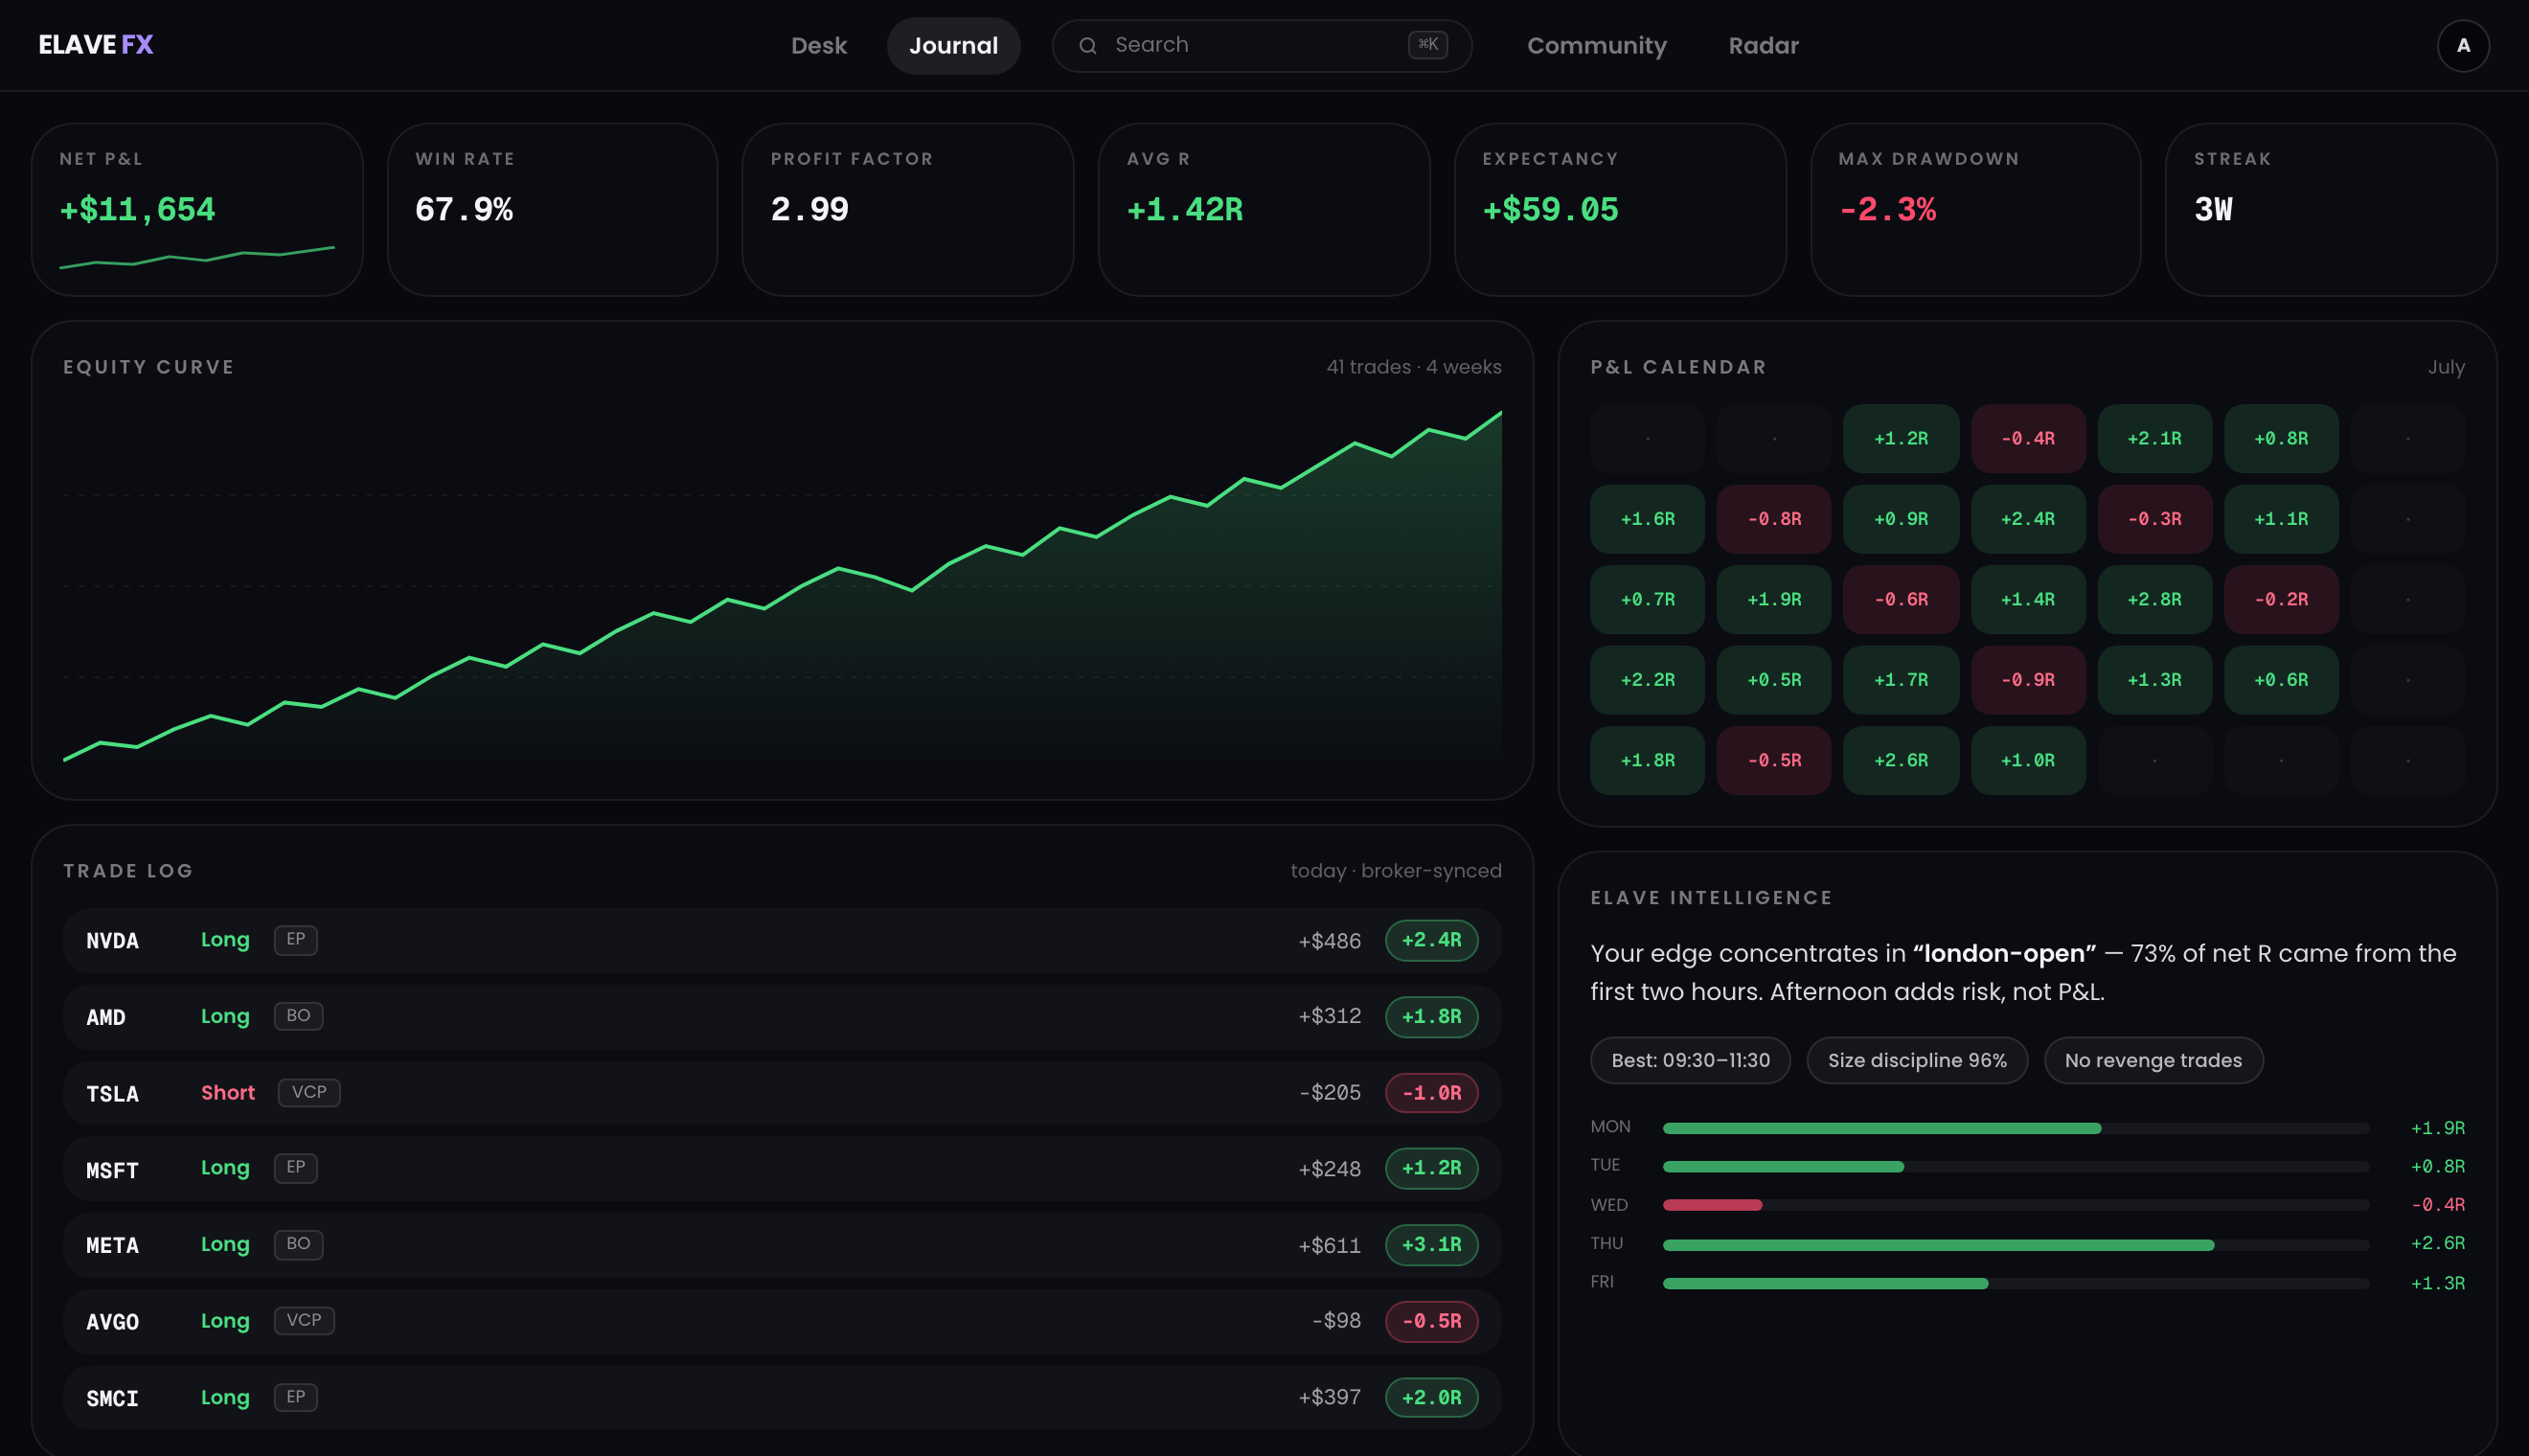Click the EP tag on NVDA row

295,940
